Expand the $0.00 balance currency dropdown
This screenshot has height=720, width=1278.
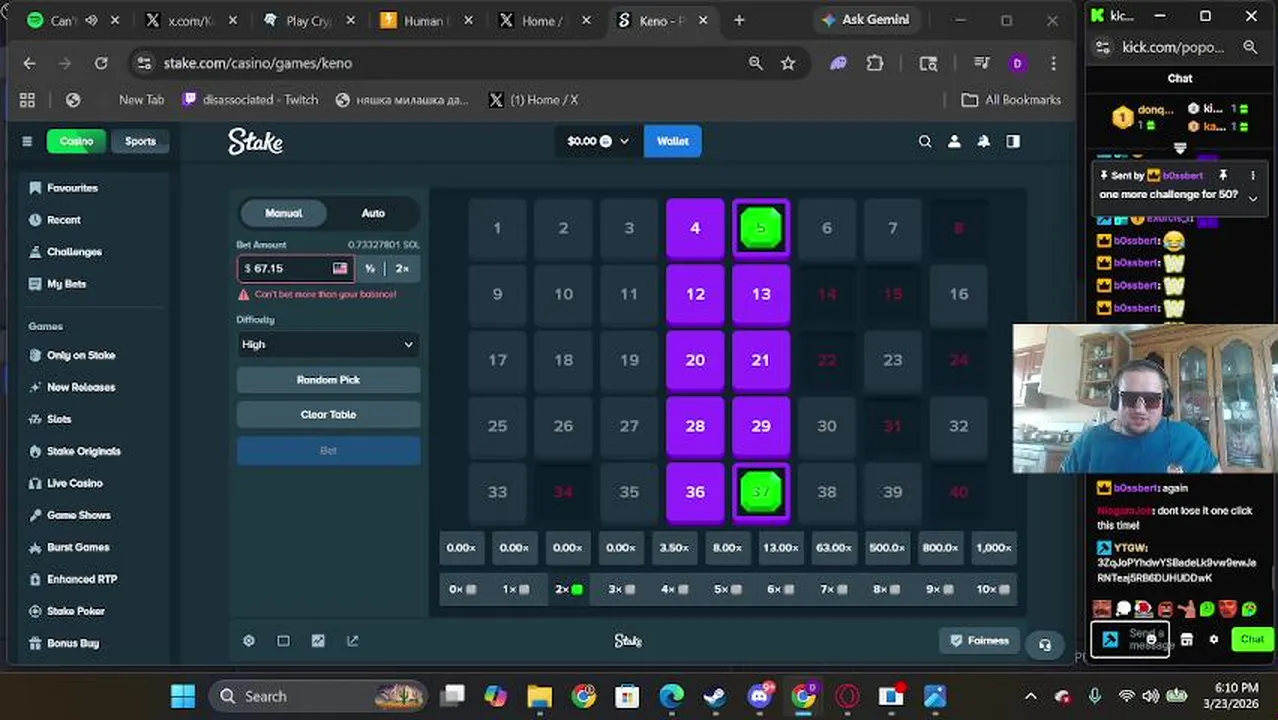click(x=598, y=141)
